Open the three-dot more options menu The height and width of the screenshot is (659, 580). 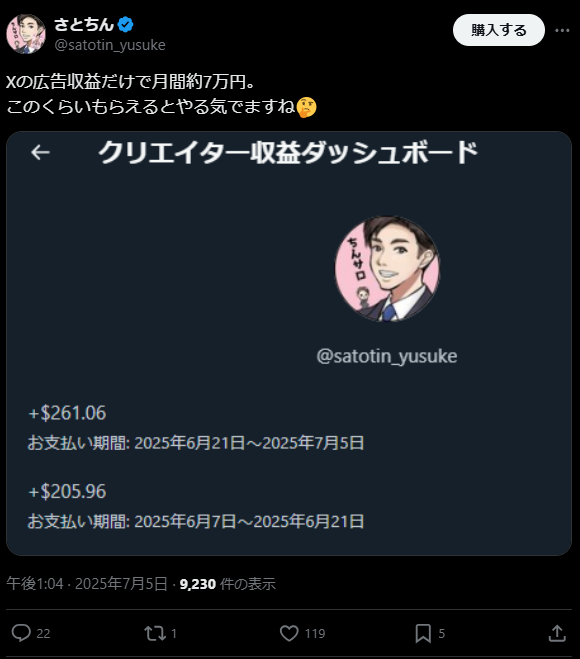tap(562, 30)
